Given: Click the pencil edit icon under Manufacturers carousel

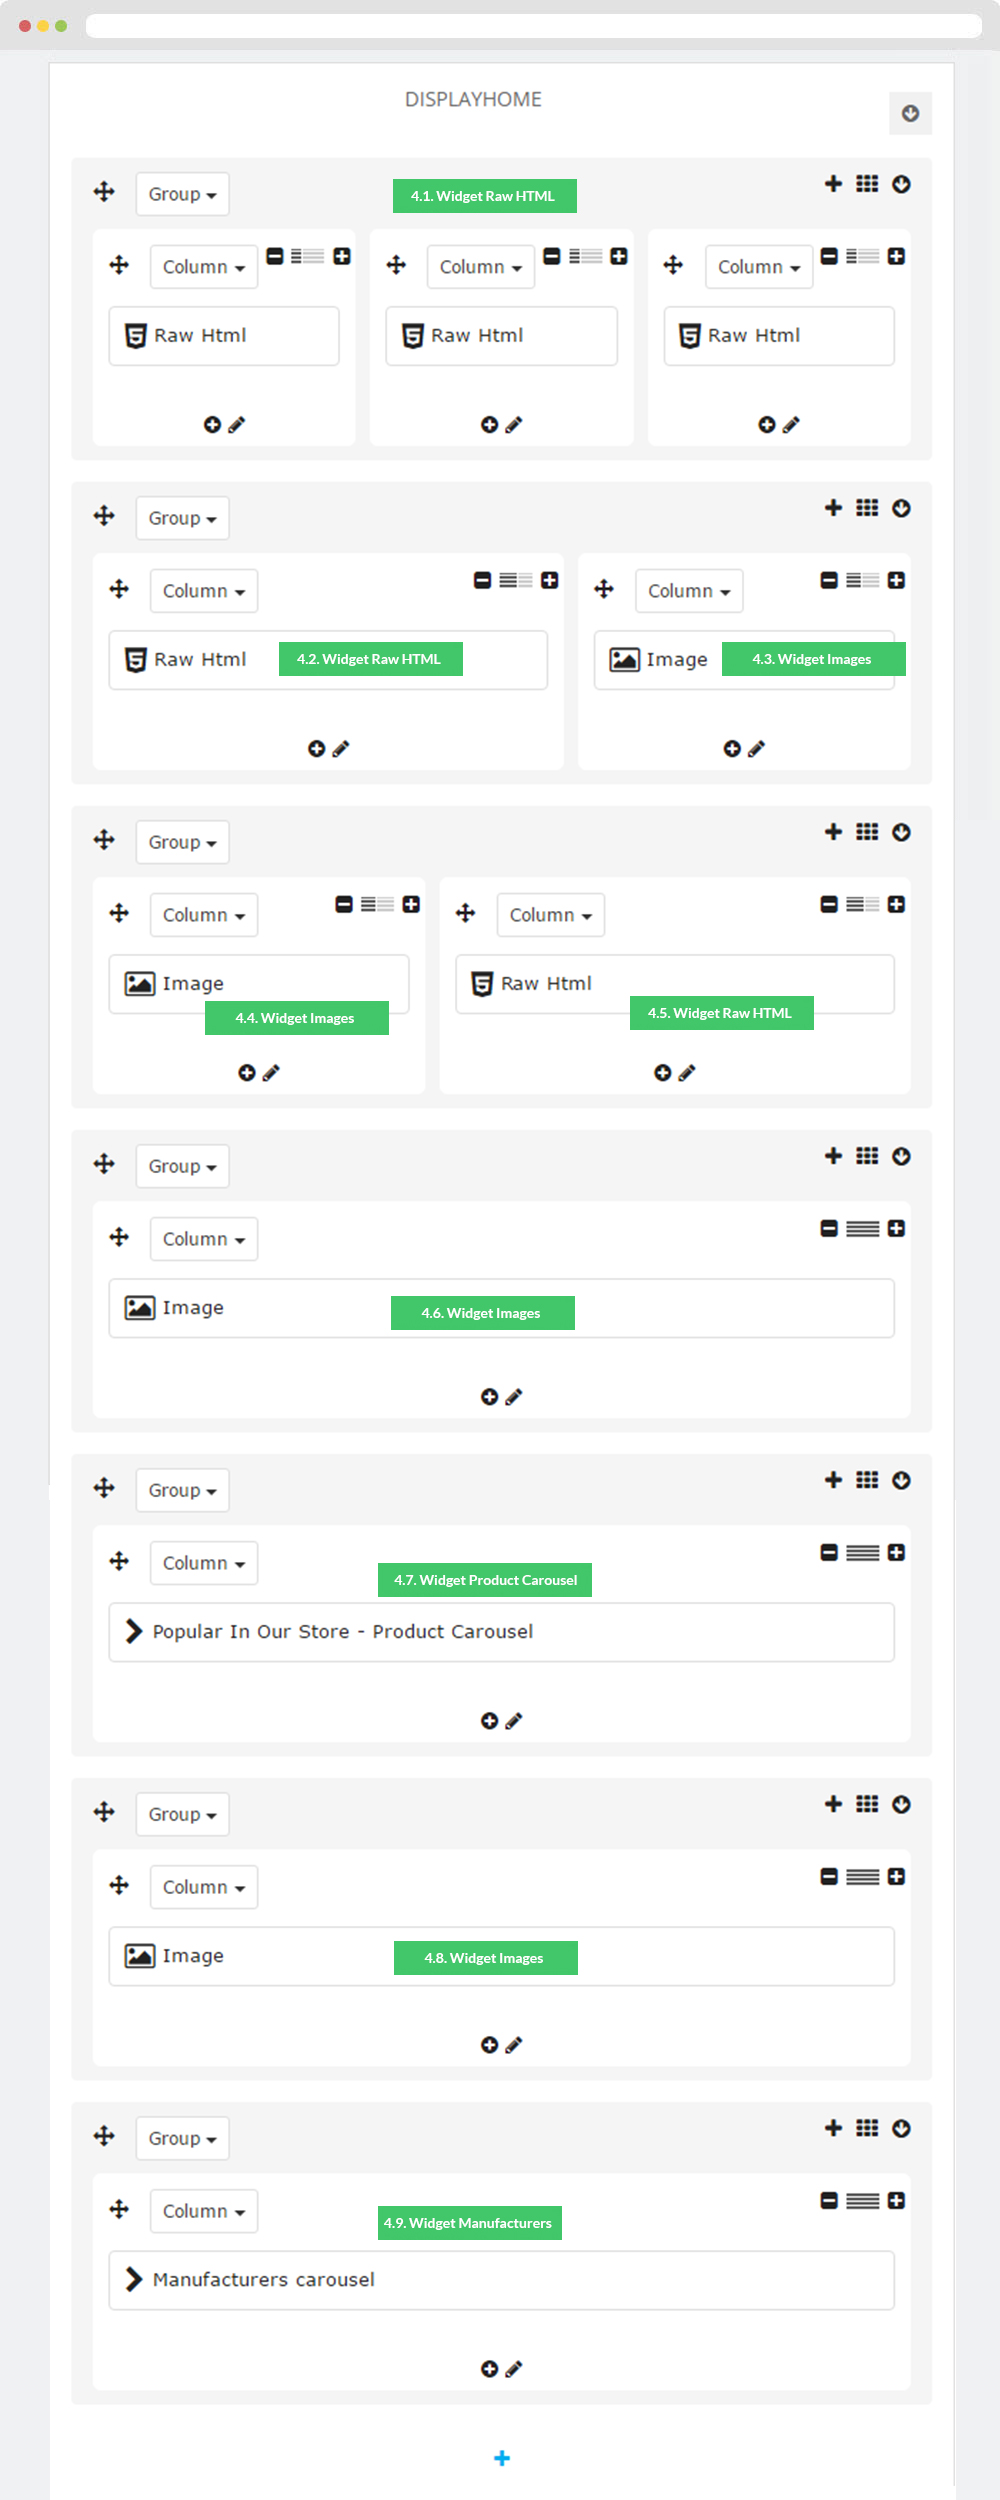Looking at the screenshot, I should coord(514,2369).
